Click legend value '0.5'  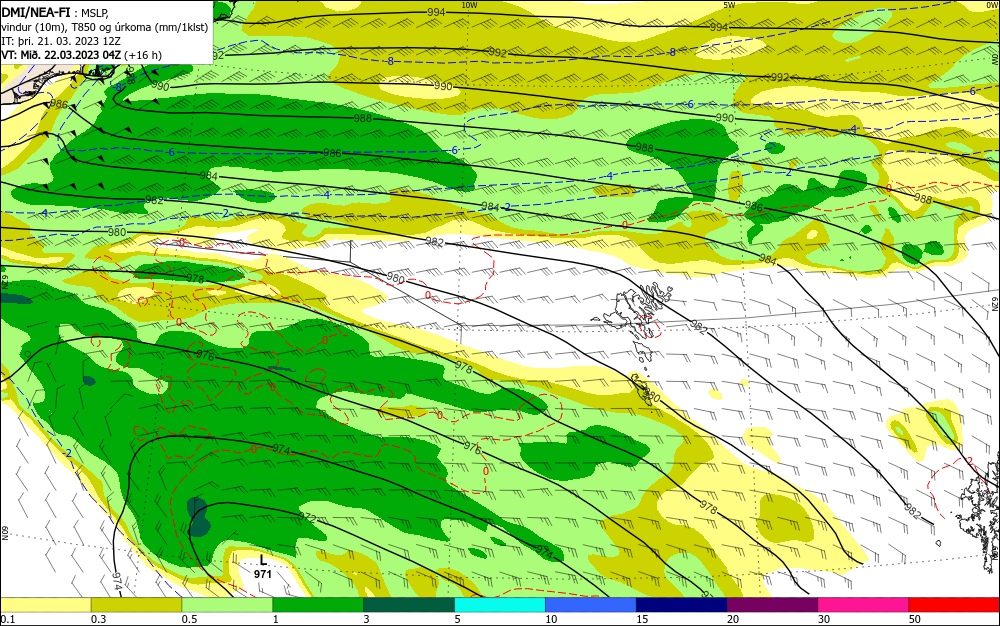point(189,619)
